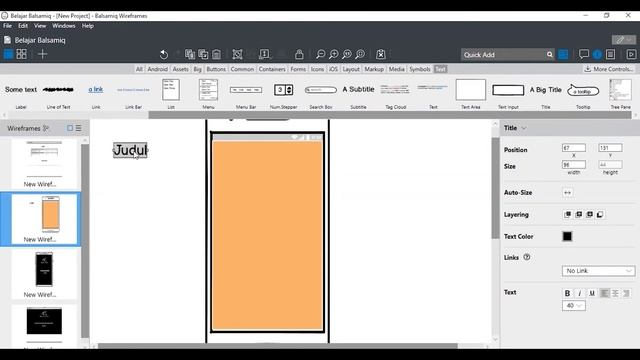640x360 pixels.
Task: Select the Icons library tab
Action: click(x=317, y=69)
